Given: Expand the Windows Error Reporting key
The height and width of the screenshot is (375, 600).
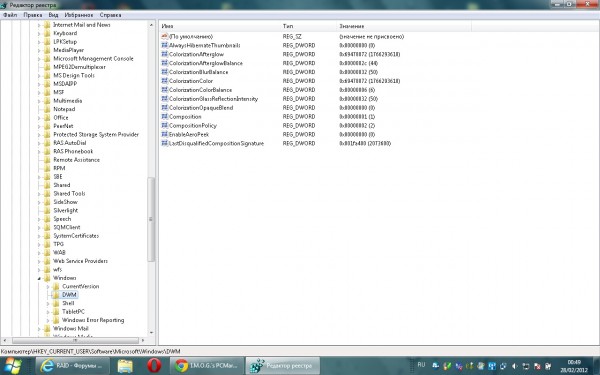Looking at the screenshot, I should coord(48,320).
